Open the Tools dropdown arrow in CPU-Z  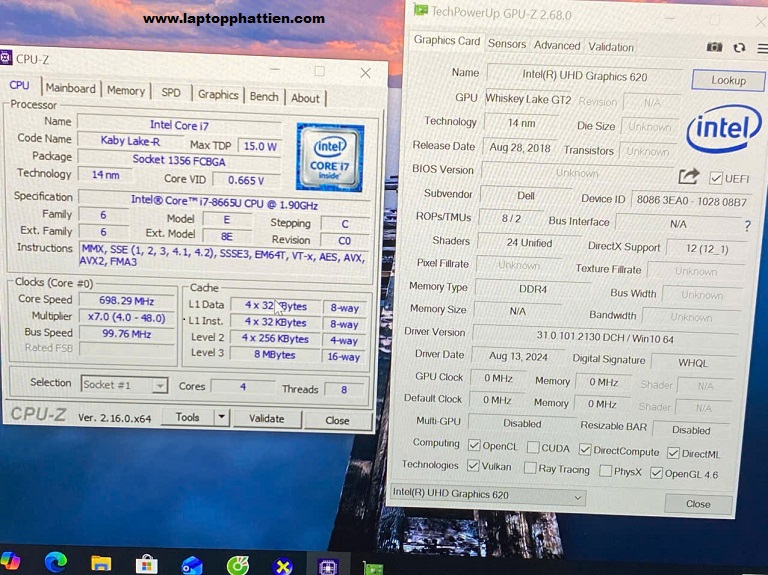tap(222, 417)
